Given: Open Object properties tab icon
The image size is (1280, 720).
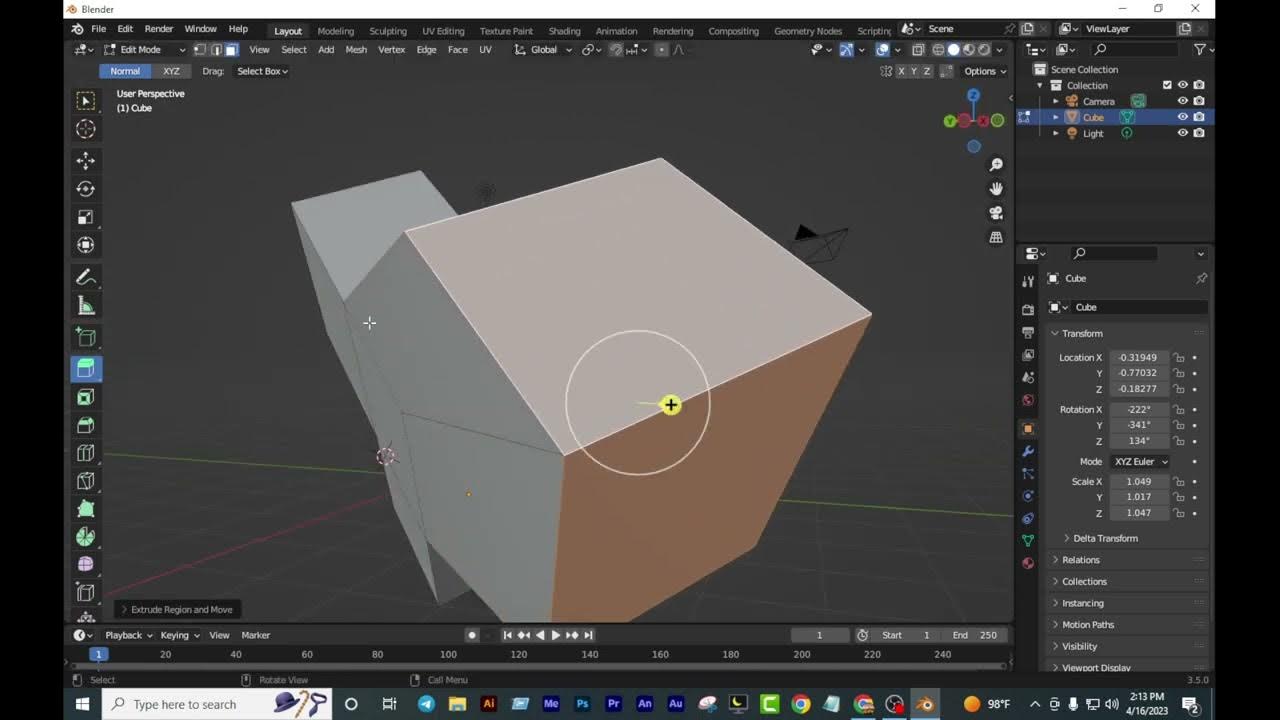Looking at the screenshot, I should tap(1028, 428).
